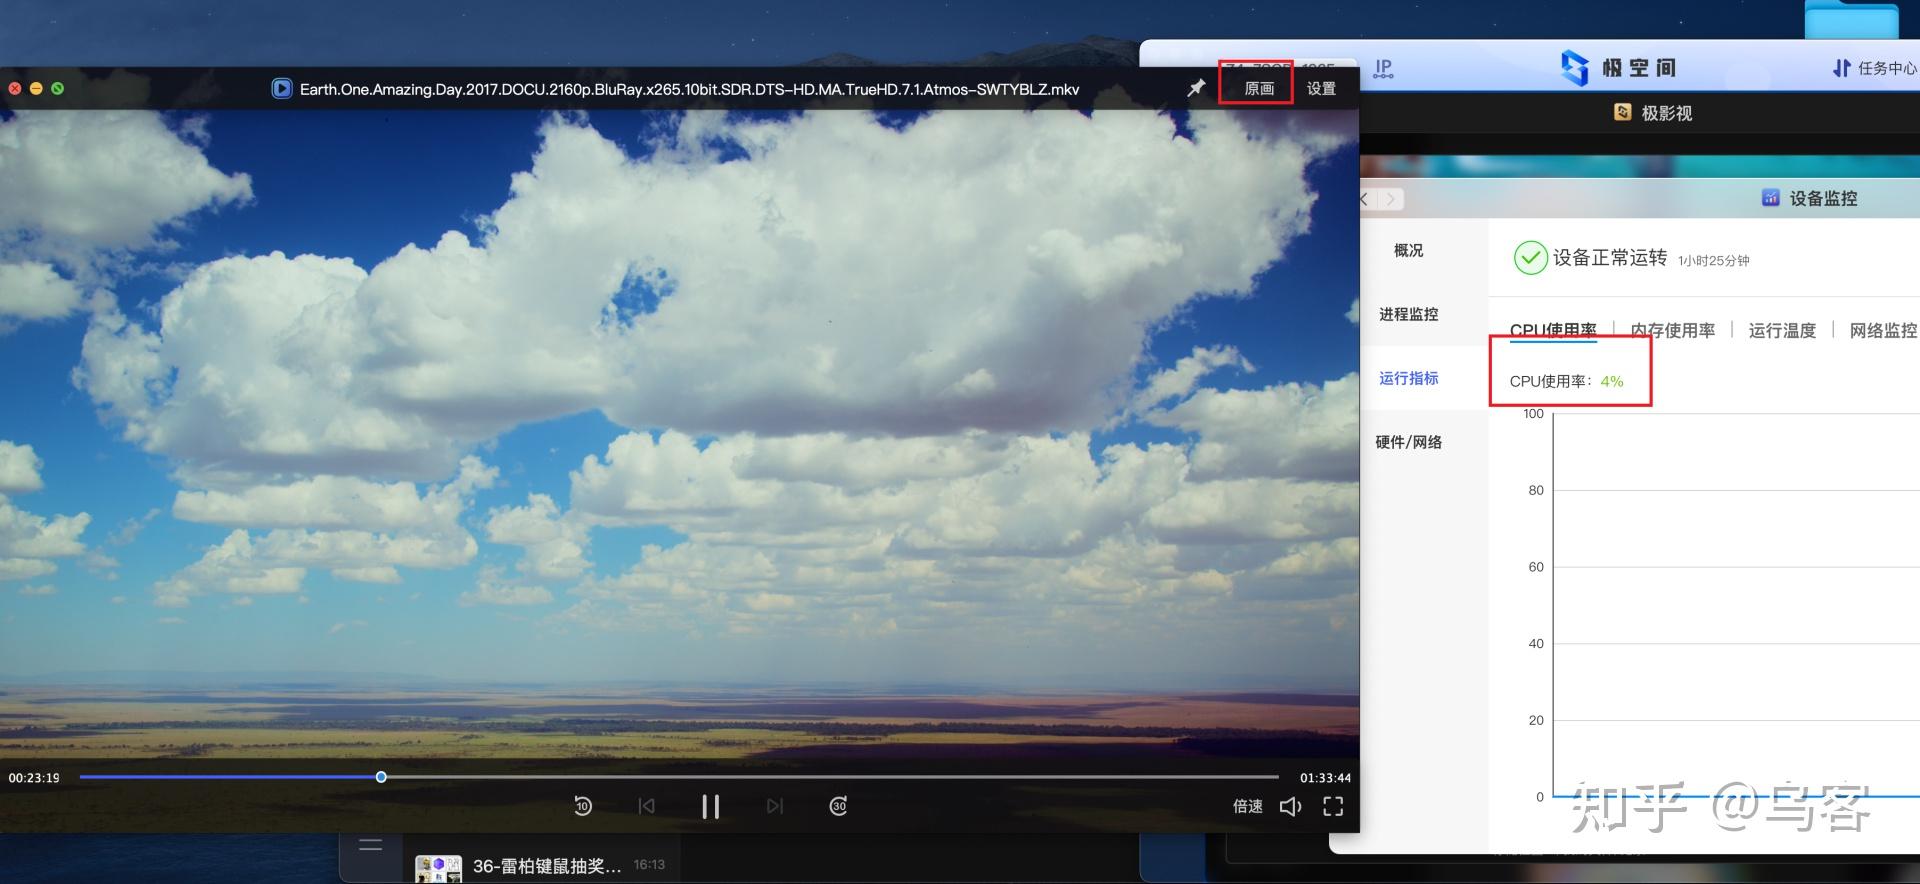1920x884 pixels.
Task: Click the 01:33:44 total duration
Action: (1325, 778)
